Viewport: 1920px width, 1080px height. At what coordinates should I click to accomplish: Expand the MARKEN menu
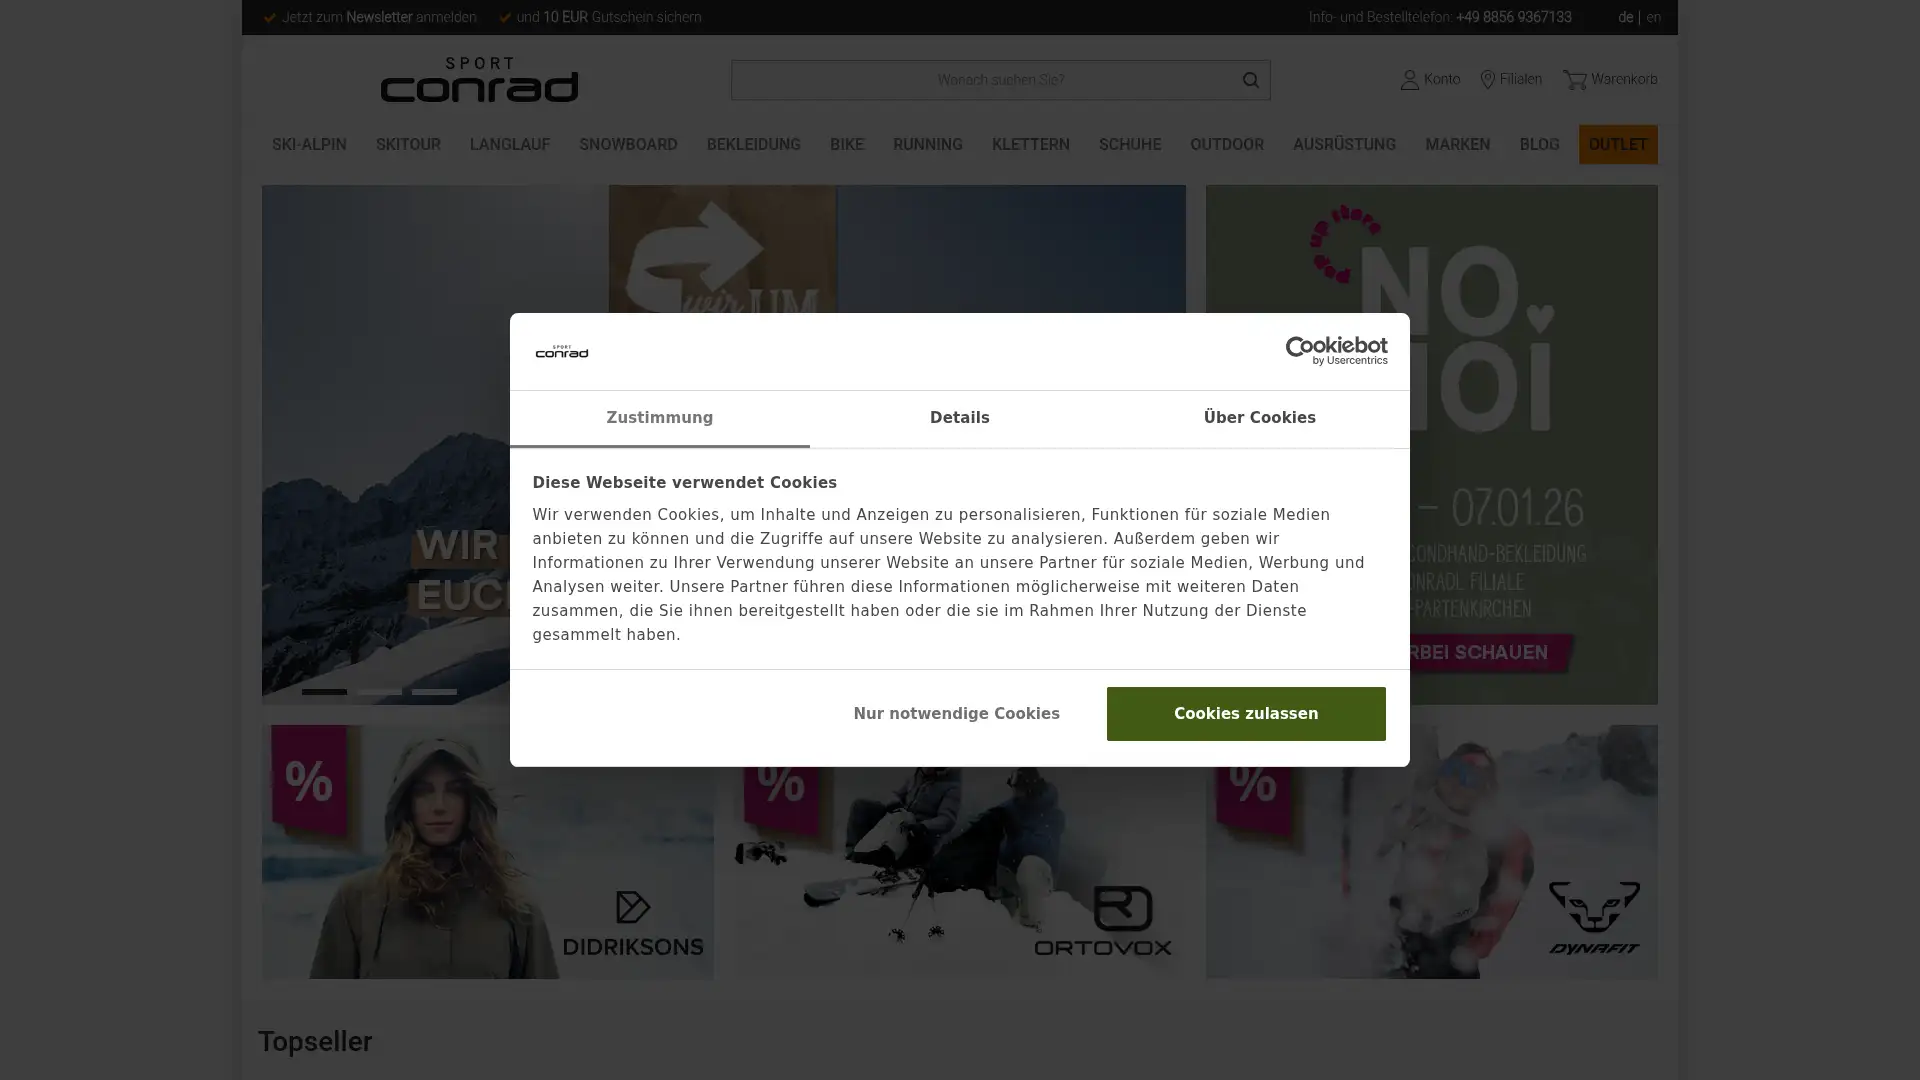tap(1457, 144)
